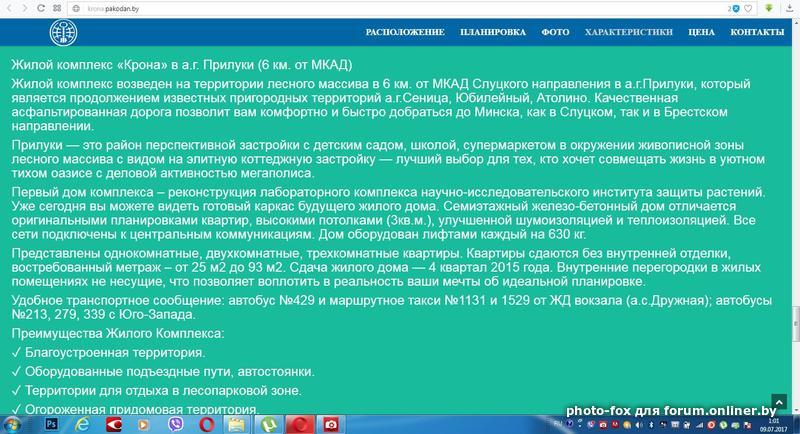The image size is (800, 434).
Task: Go forward using the browser forward arrow
Action: tap(24, 8)
